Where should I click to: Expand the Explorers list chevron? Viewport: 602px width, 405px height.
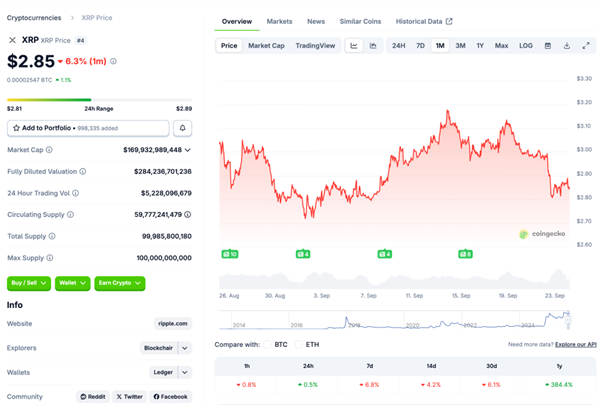185,348
